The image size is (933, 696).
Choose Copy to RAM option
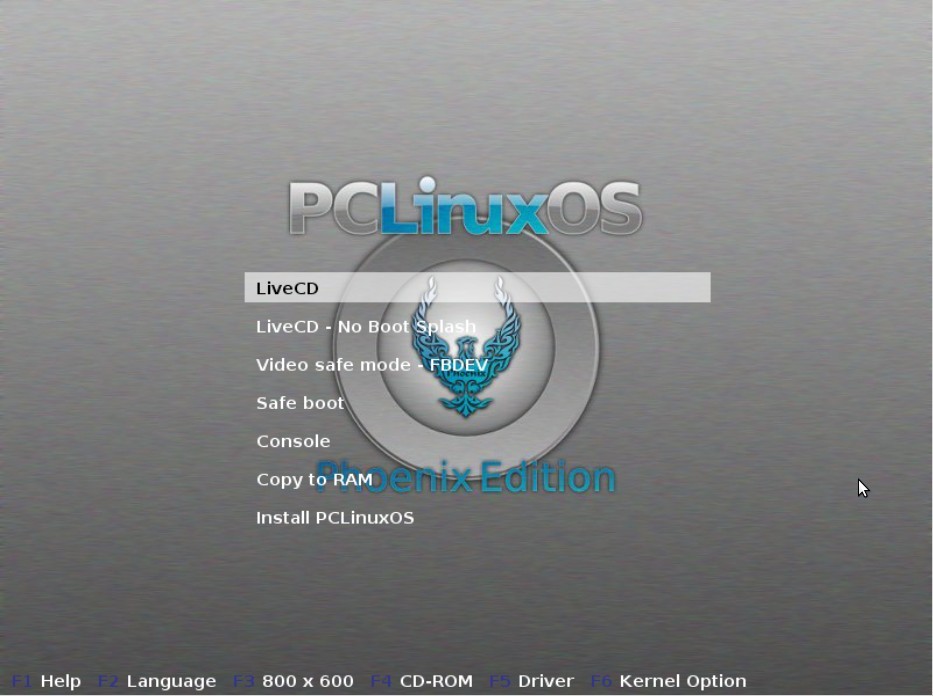pos(314,479)
